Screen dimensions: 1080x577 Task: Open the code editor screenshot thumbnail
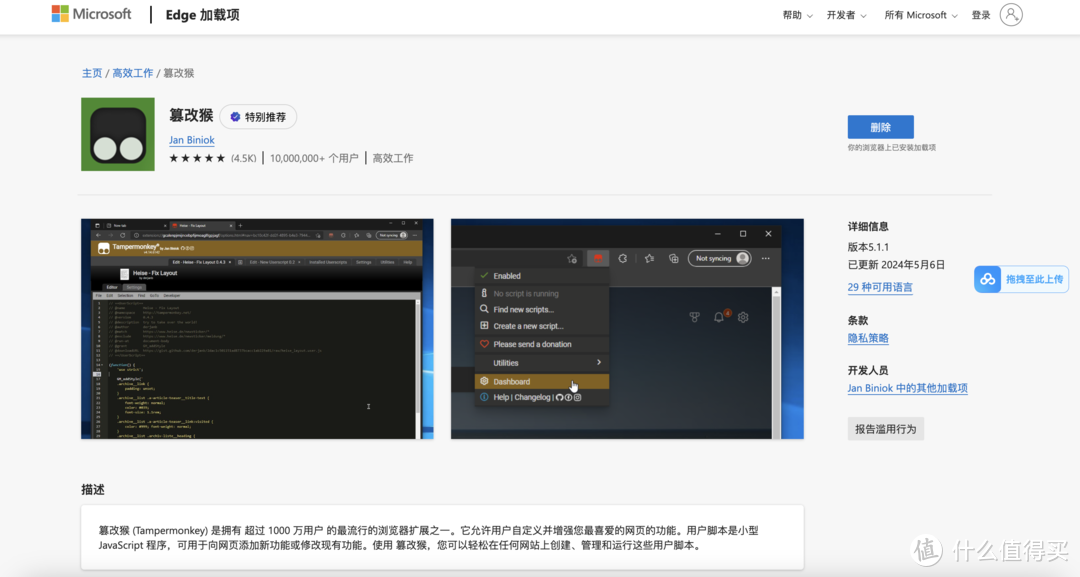(258, 329)
